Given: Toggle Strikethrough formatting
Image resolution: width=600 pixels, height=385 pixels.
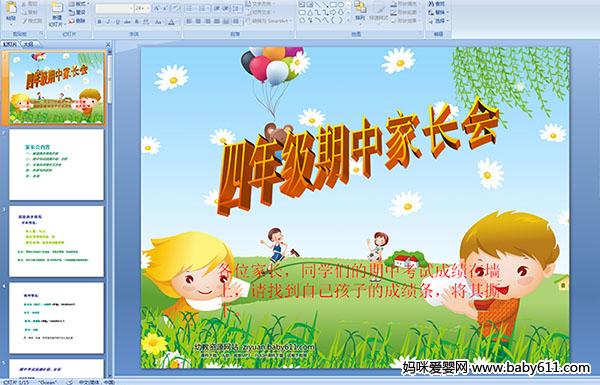Looking at the screenshot, I should [127, 22].
